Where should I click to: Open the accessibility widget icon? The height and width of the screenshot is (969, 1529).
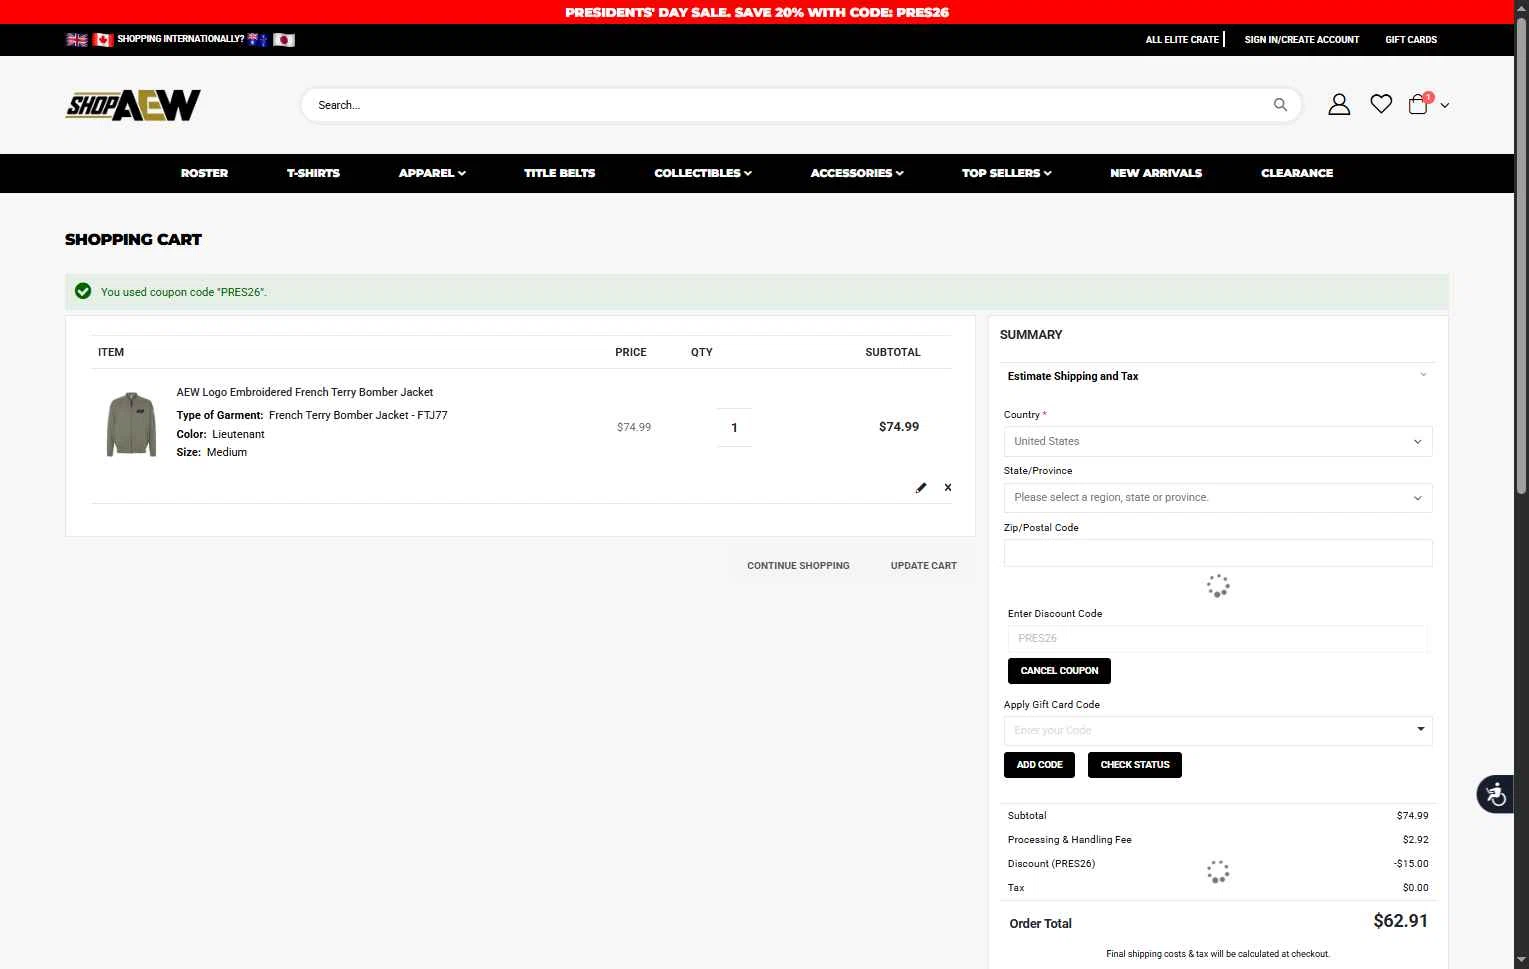click(1495, 794)
